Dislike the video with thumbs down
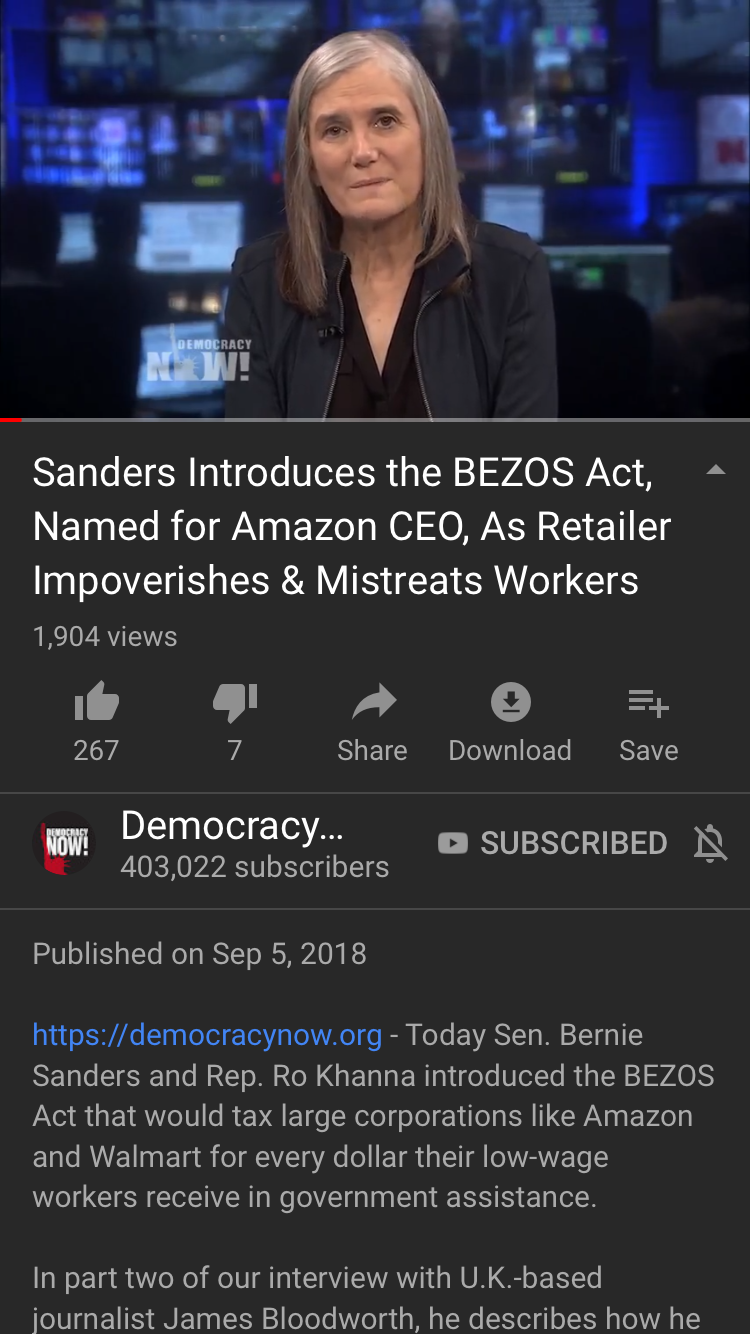 click(x=235, y=704)
